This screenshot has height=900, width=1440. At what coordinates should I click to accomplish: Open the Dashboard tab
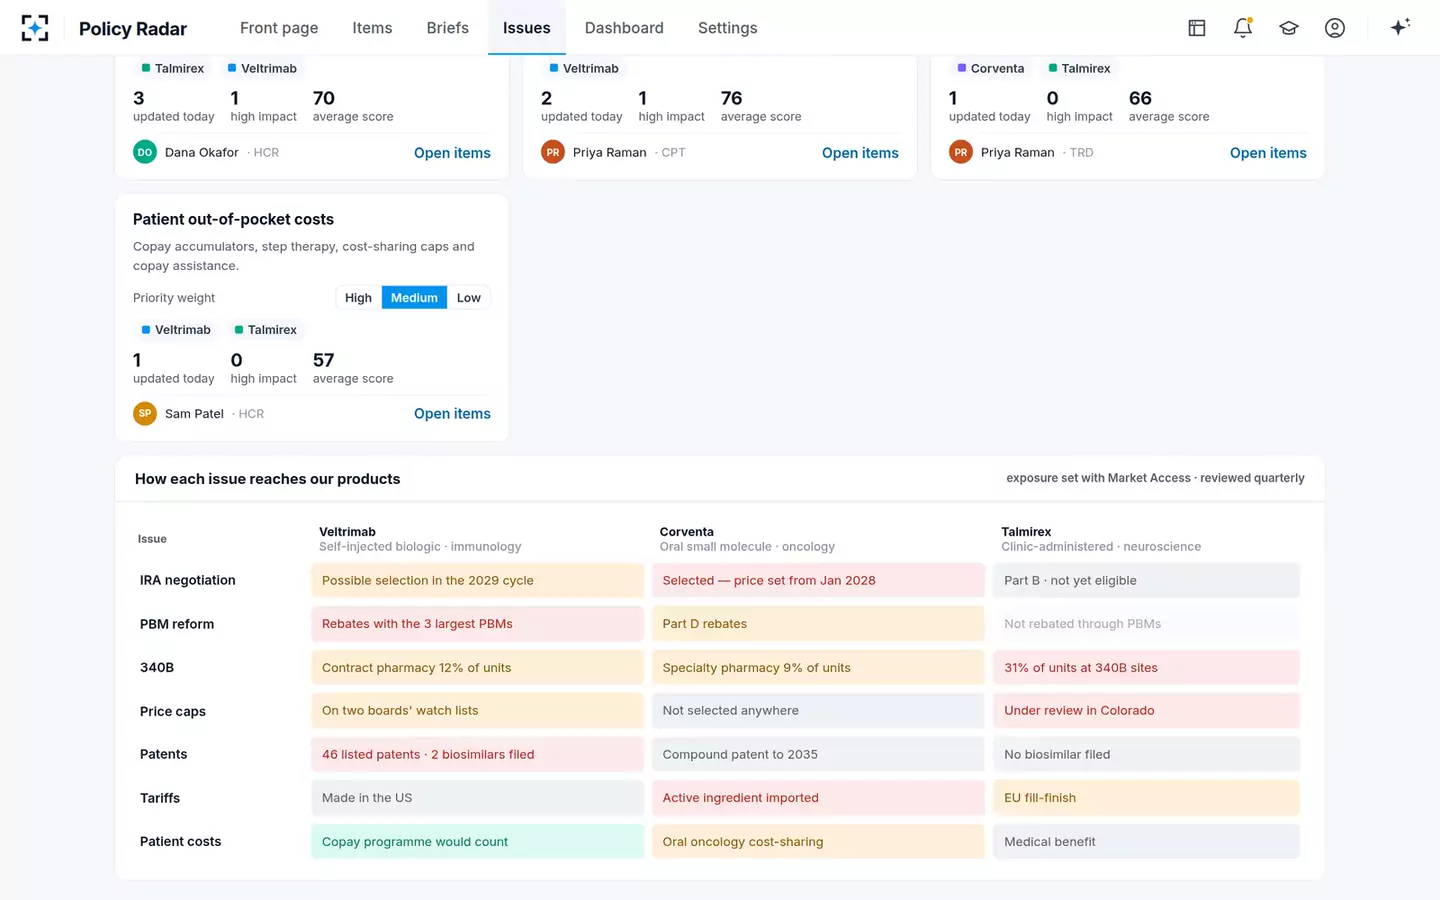click(624, 28)
